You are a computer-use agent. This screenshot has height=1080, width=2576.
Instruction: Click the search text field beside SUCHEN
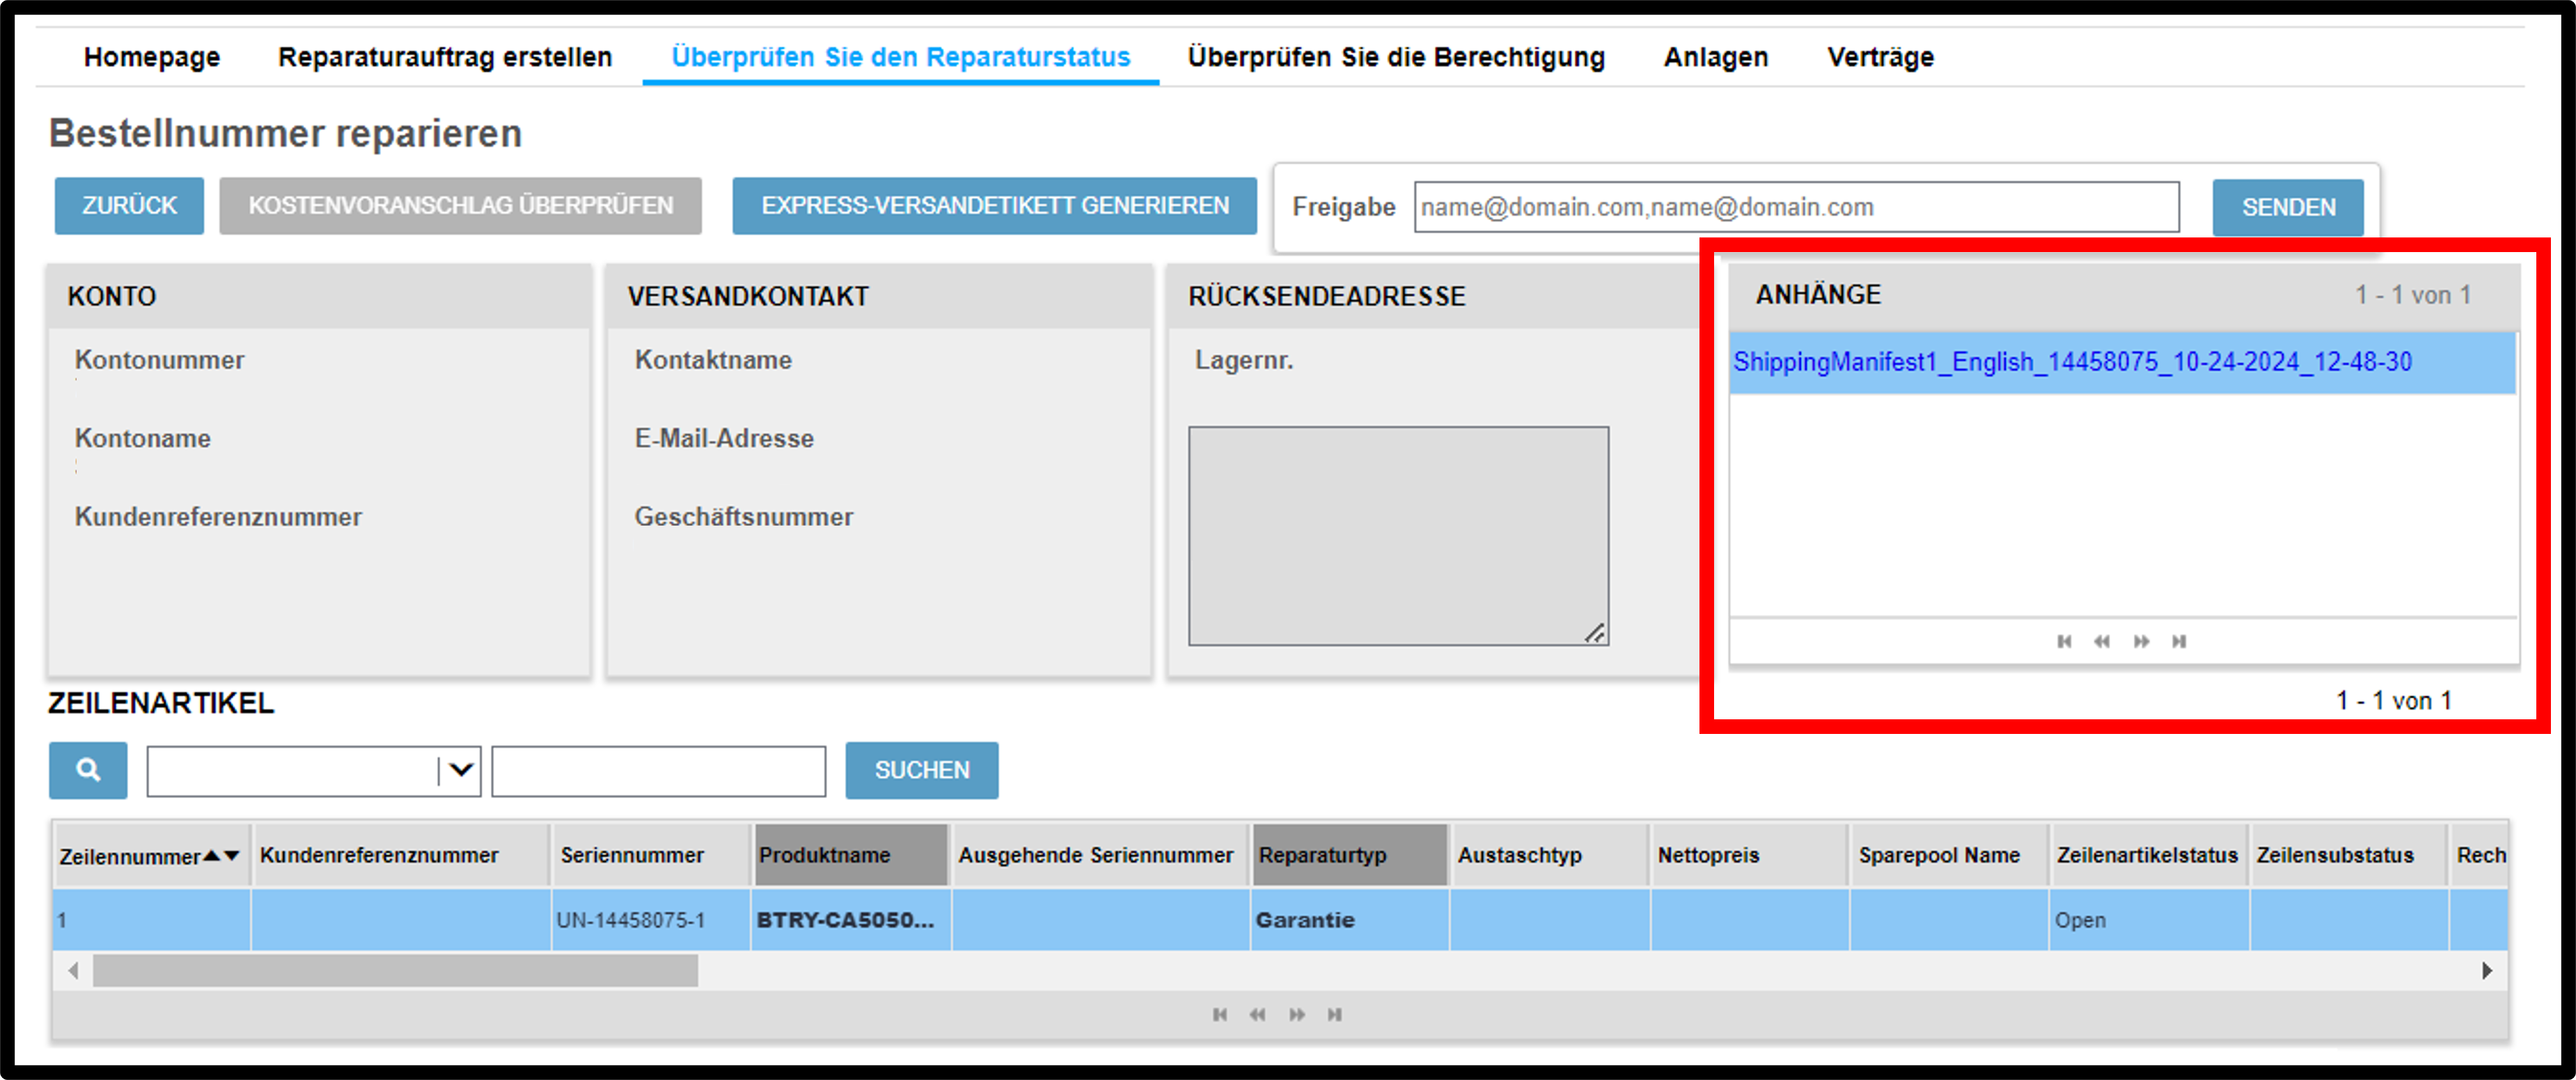click(x=659, y=771)
